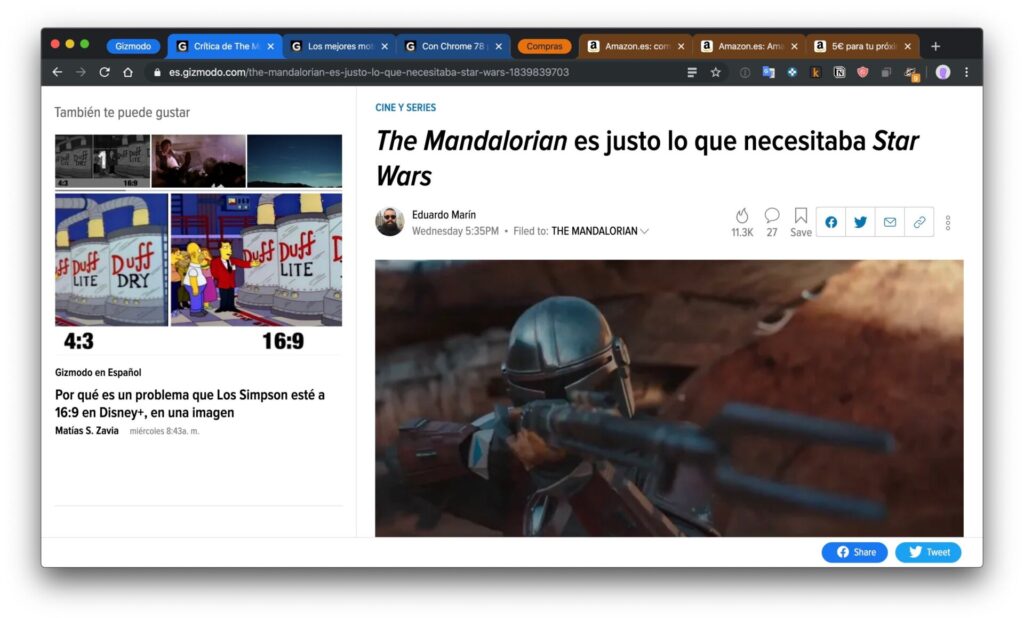Open the Chrome three-dot menu
This screenshot has width=1024, height=618.
pos(966,72)
